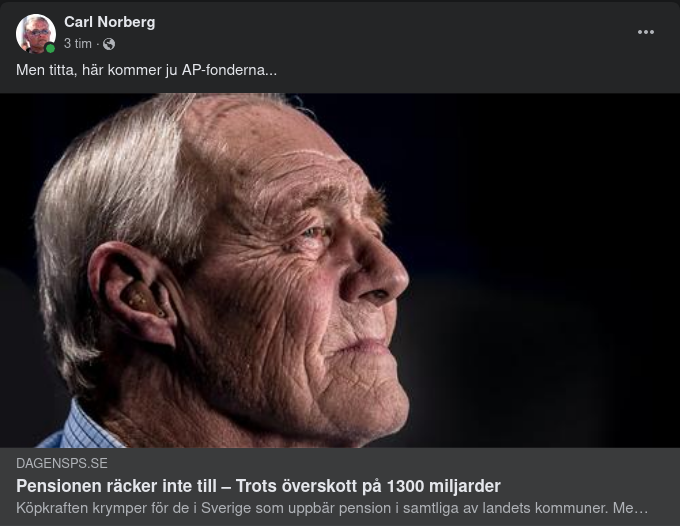
Task: Open headline "Pensionen räcker inte till"
Action: click(x=120, y=486)
